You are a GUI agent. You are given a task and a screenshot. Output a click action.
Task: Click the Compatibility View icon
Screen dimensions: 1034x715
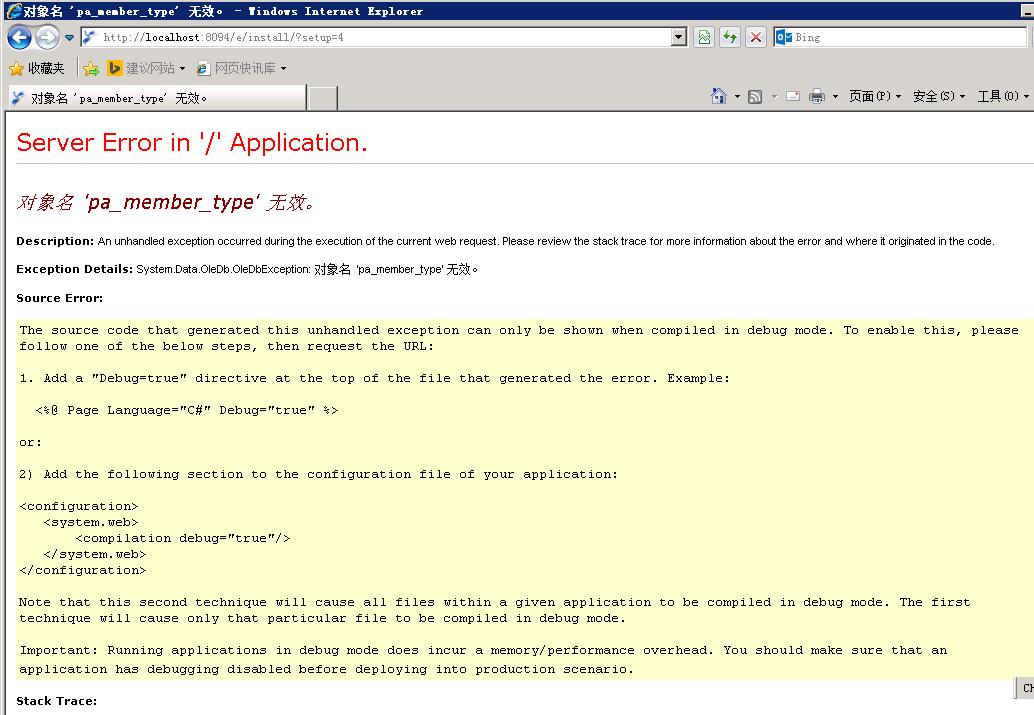[705, 37]
